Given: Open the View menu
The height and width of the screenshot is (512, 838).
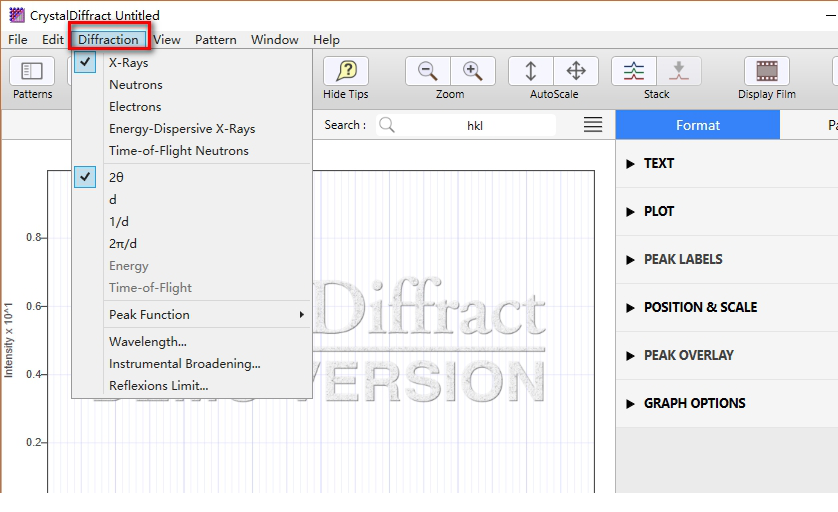Looking at the screenshot, I should pyautogui.click(x=167, y=40).
